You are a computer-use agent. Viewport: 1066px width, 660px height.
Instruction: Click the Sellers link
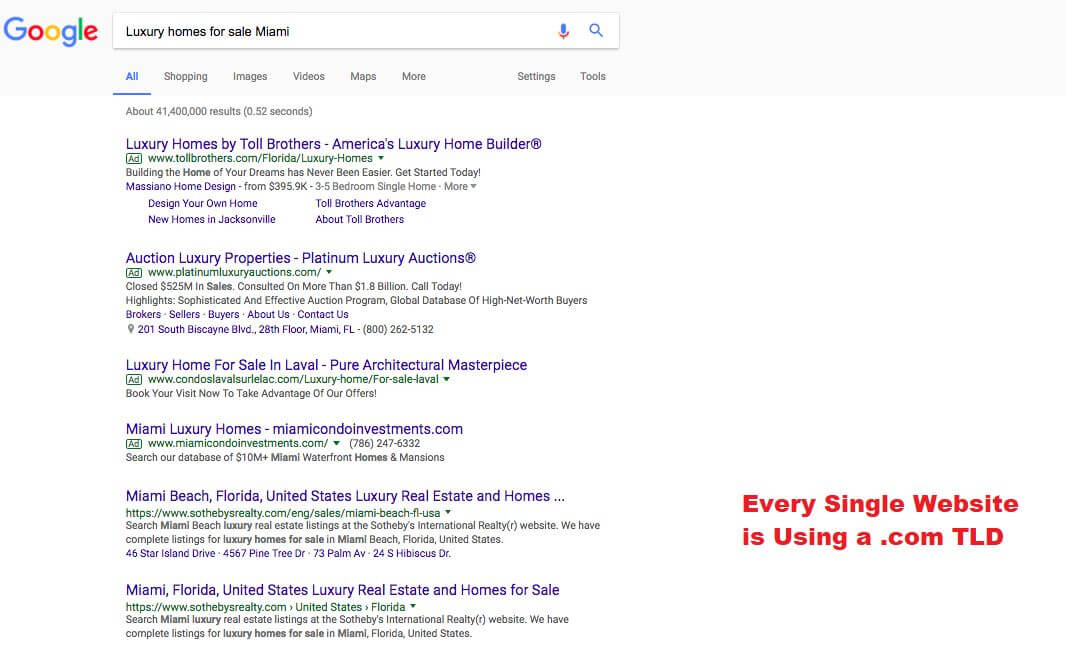point(184,315)
